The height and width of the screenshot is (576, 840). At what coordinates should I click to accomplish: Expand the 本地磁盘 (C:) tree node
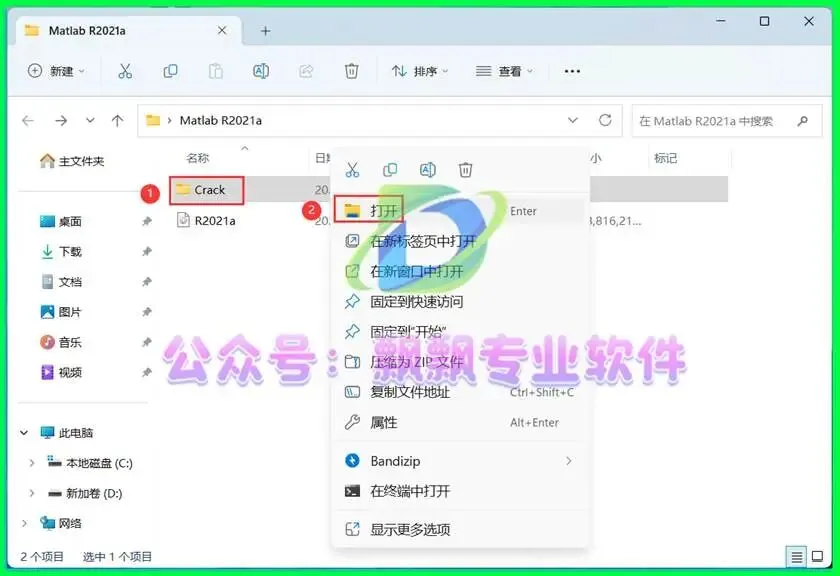pos(32,463)
